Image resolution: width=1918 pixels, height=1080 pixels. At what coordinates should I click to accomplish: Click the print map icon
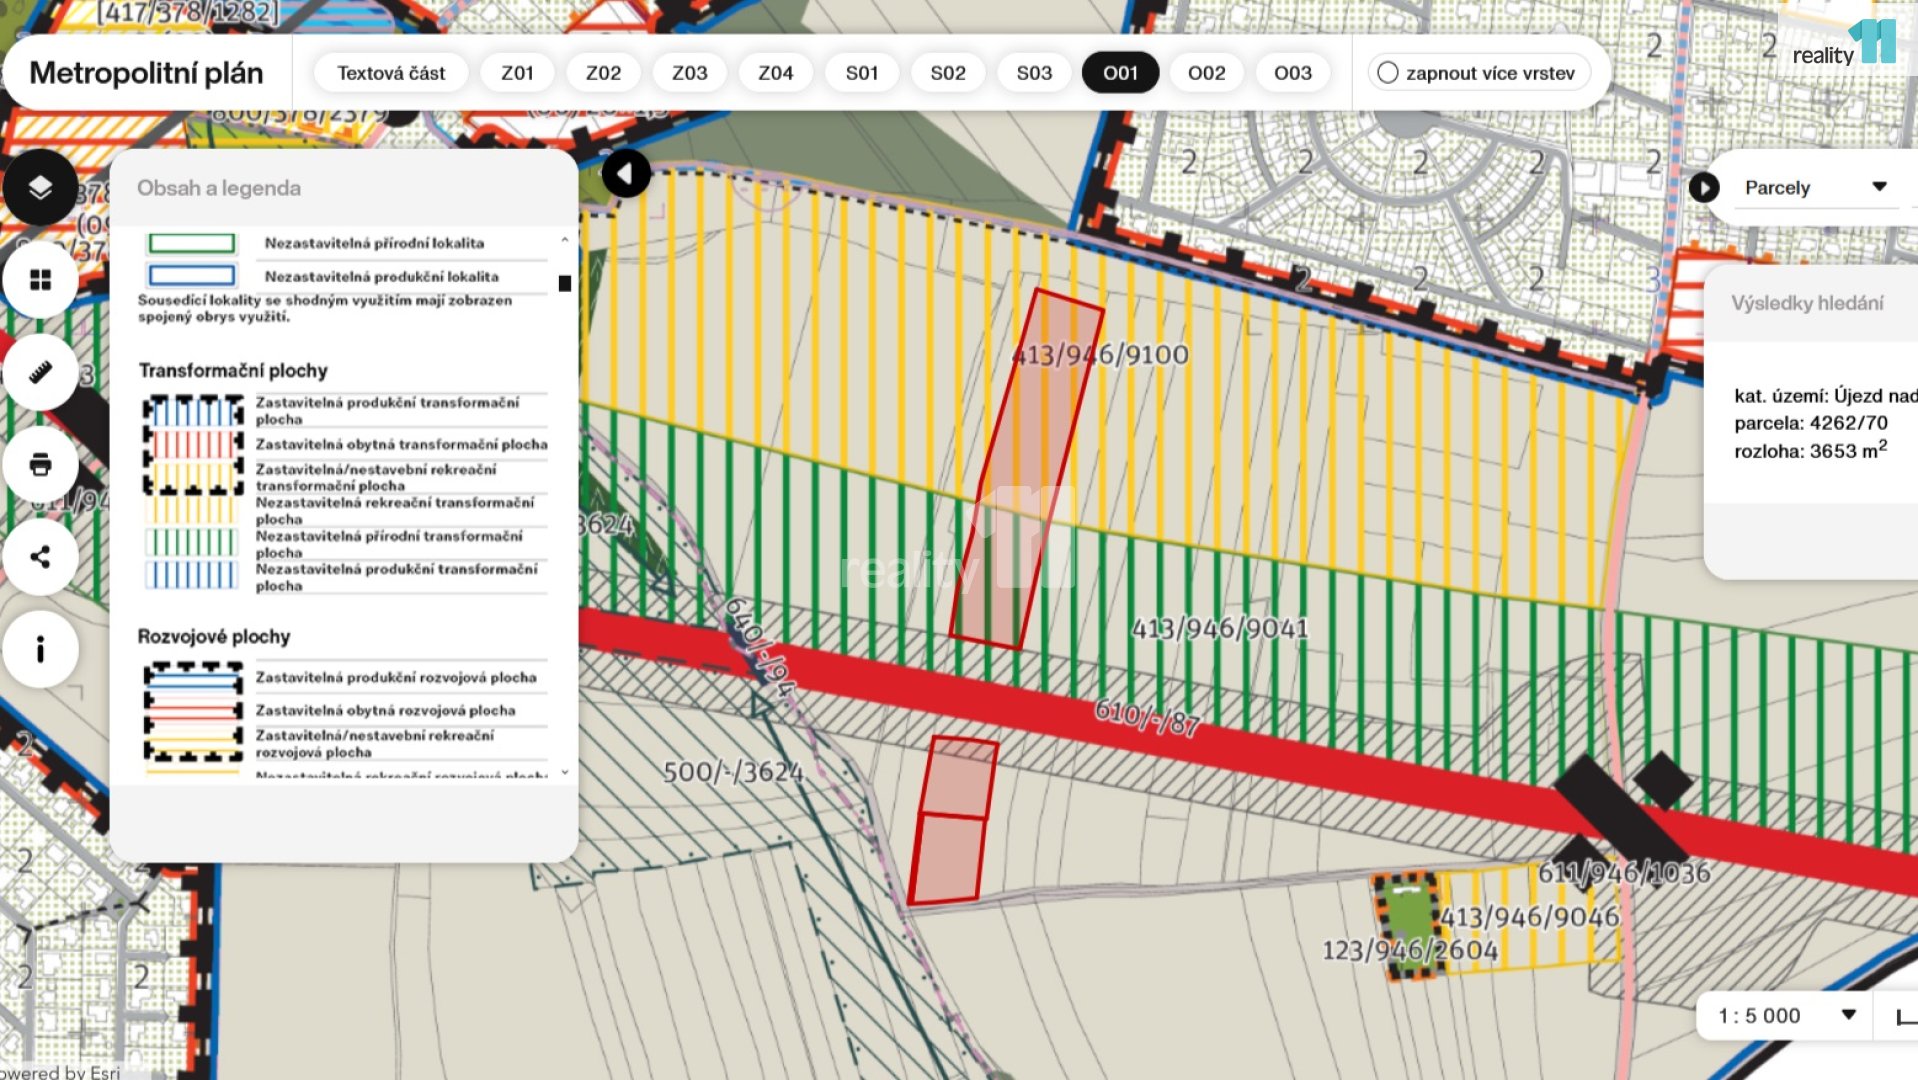pos(40,465)
